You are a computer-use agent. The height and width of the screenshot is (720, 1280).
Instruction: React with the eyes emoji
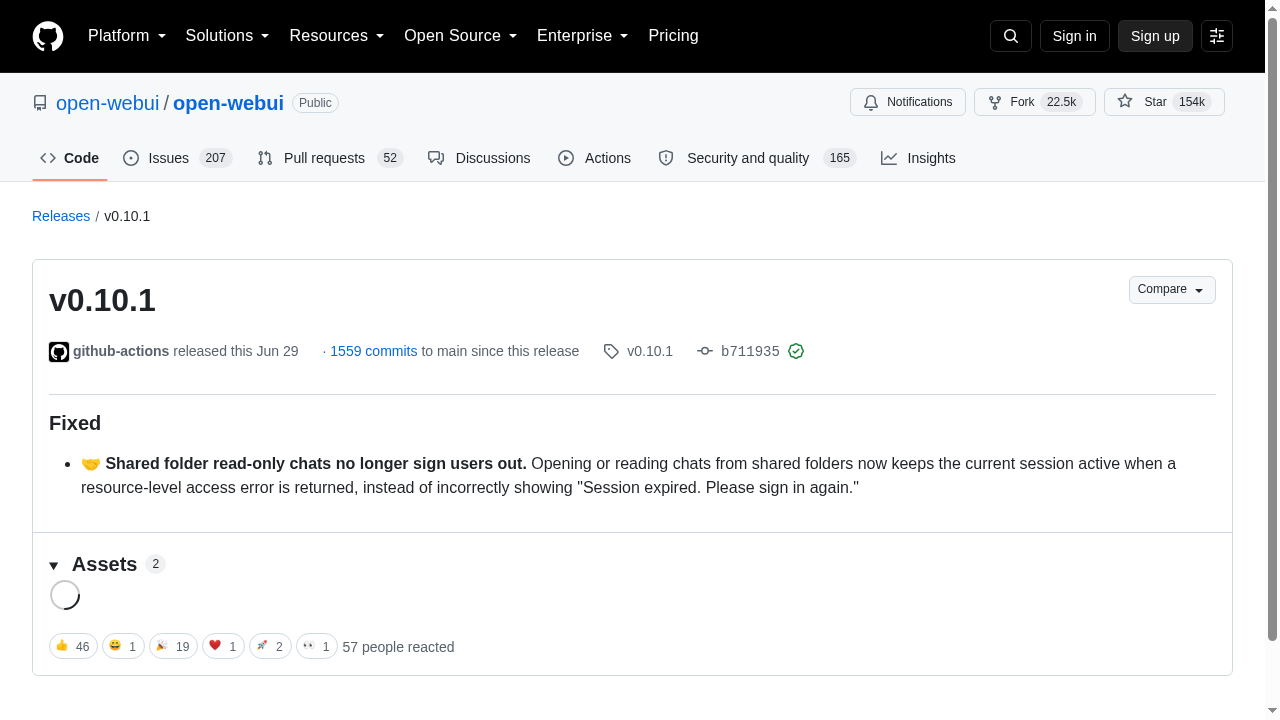coord(317,647)
